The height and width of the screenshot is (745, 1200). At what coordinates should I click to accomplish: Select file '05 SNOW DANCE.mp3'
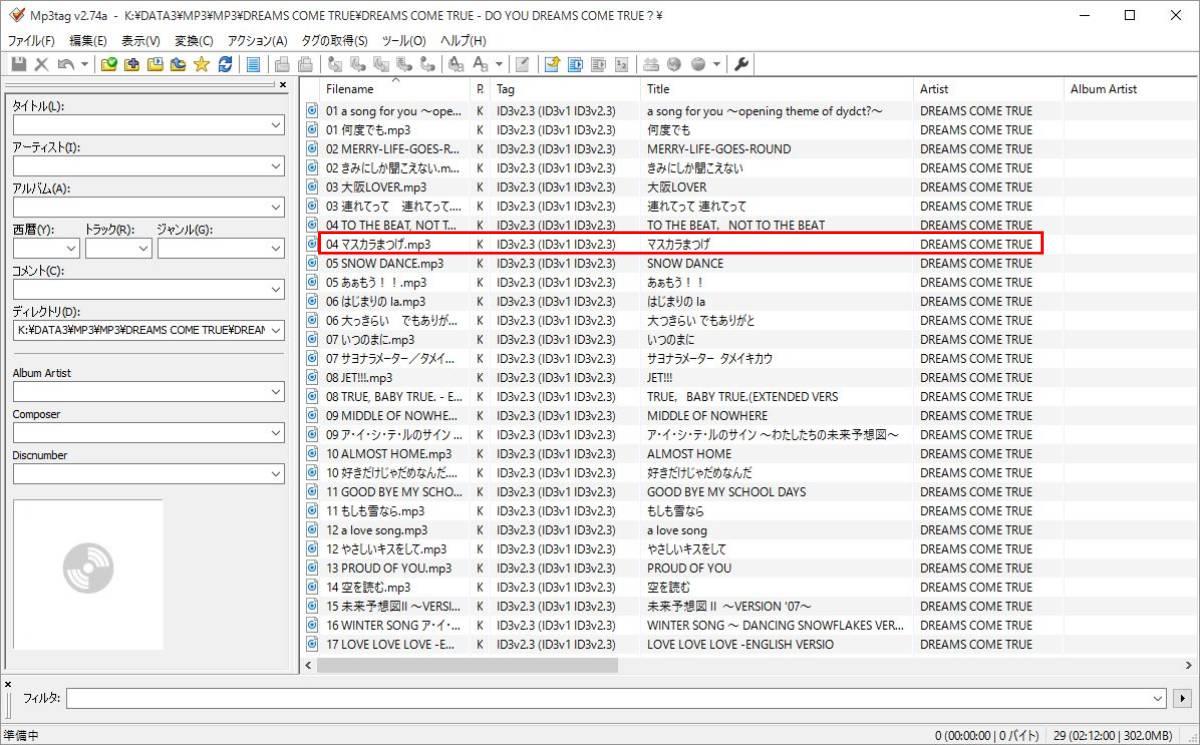[385, 263]
